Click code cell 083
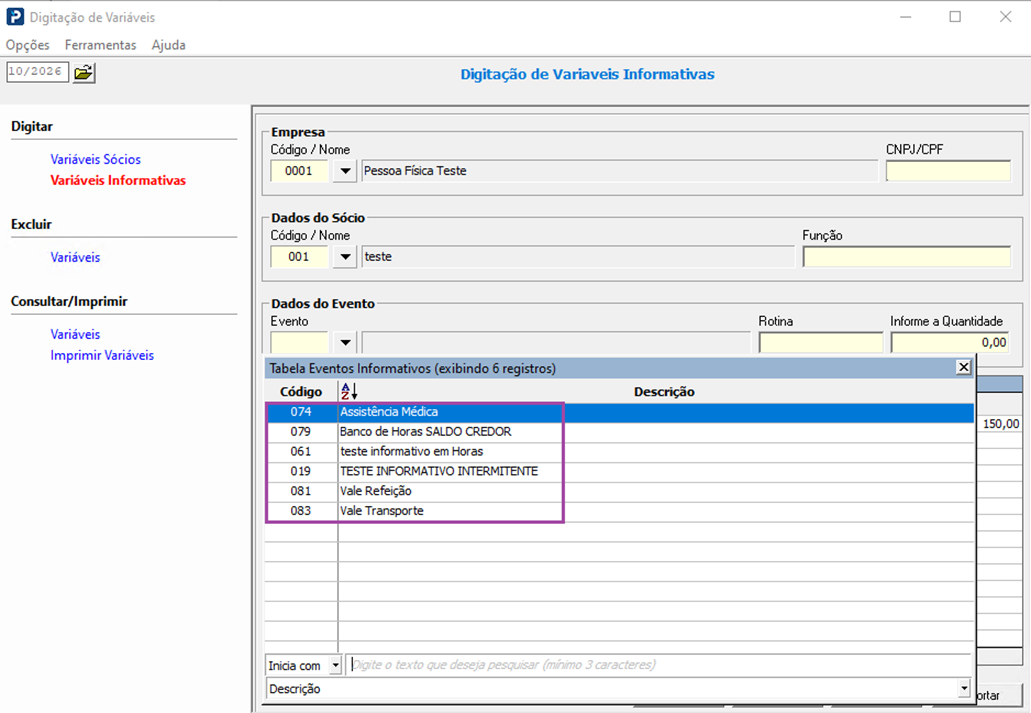 tap(301, 510)
